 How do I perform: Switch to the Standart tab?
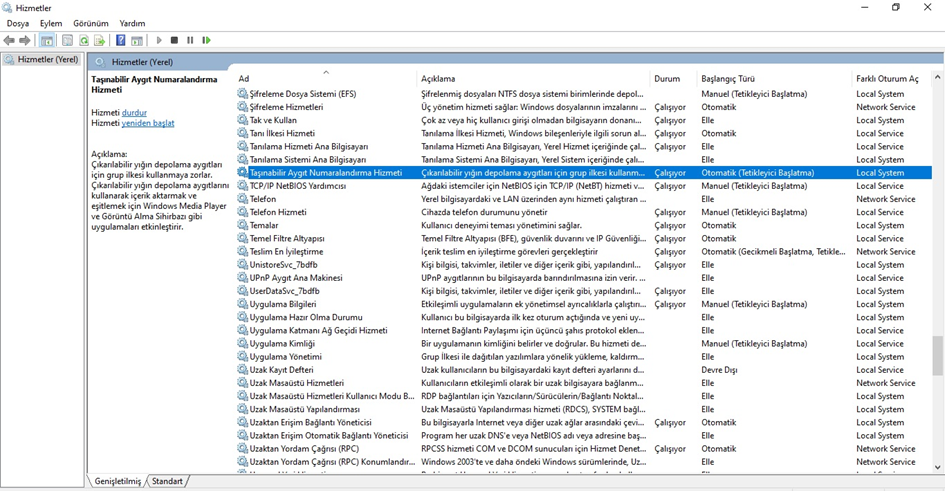click(x=167, y=481)
